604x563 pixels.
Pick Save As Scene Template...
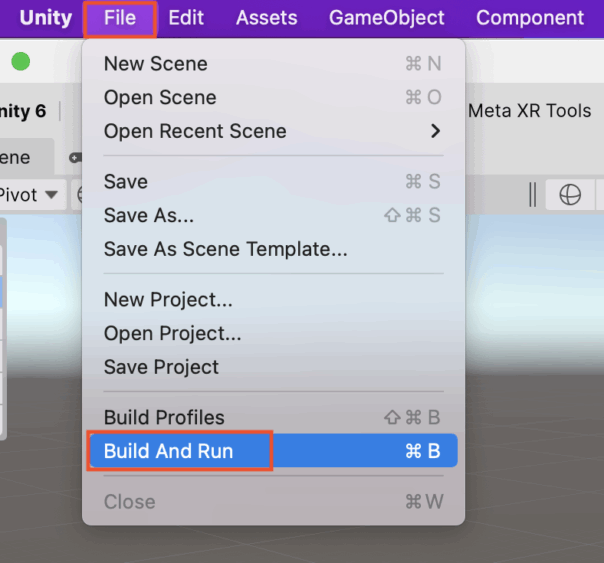226,250
